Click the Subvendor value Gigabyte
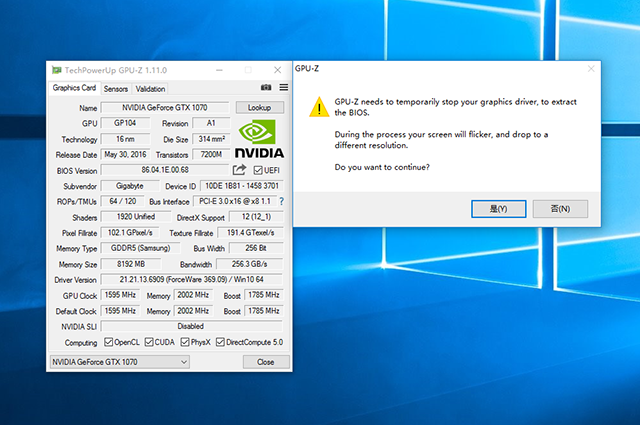The width and height of the screenshot is (640, 425). click(x=130, y=186)
